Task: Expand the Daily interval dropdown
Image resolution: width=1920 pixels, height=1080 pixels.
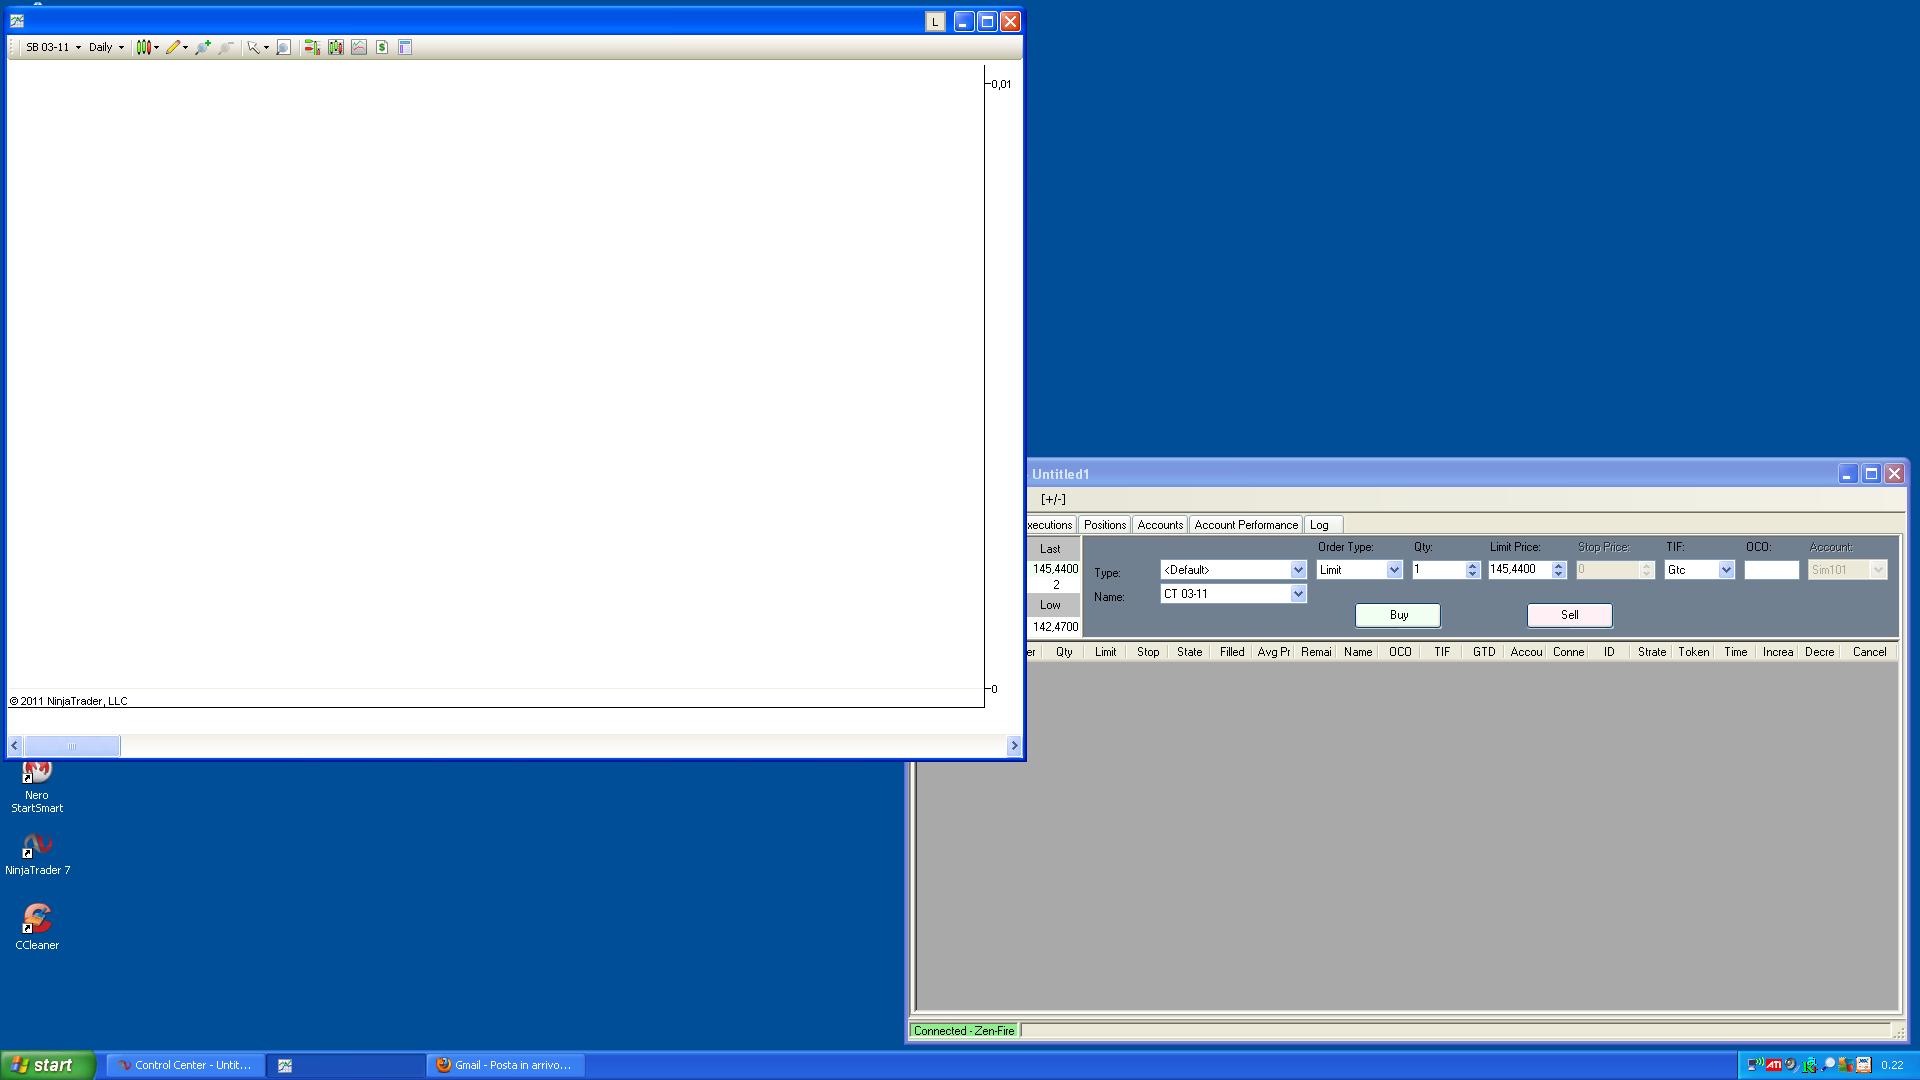Action: [x=106, y=47]
